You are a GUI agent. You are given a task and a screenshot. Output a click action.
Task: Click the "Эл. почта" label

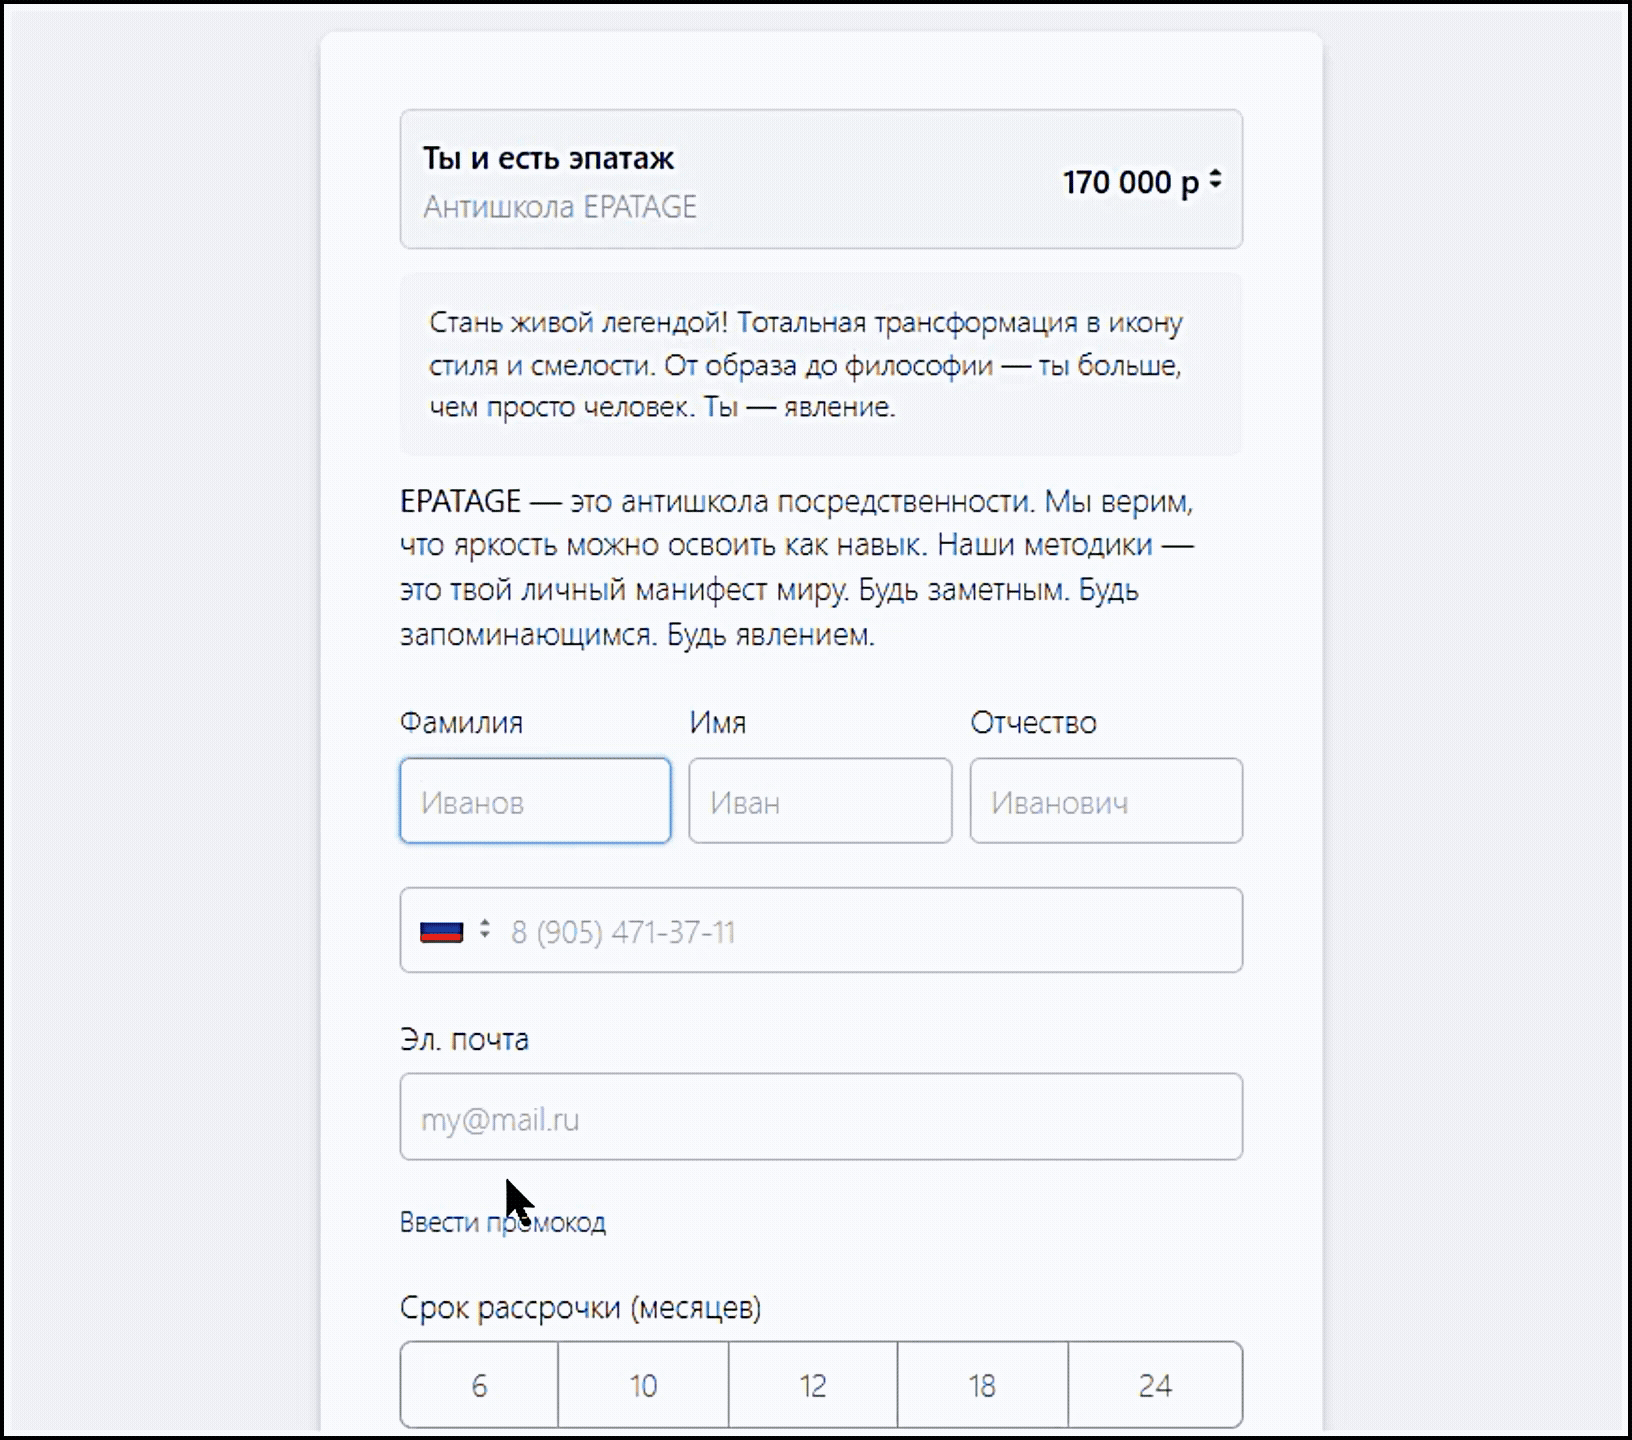(x=464, y=1039)
